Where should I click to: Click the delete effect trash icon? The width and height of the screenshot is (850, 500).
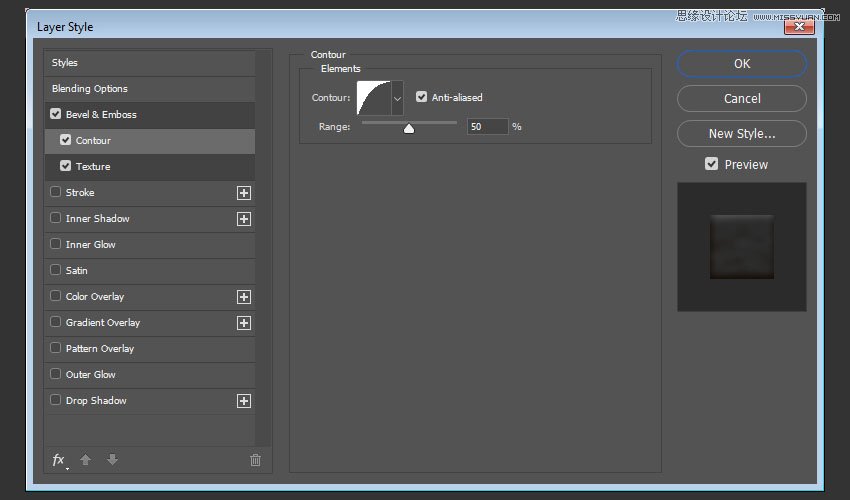255,460
